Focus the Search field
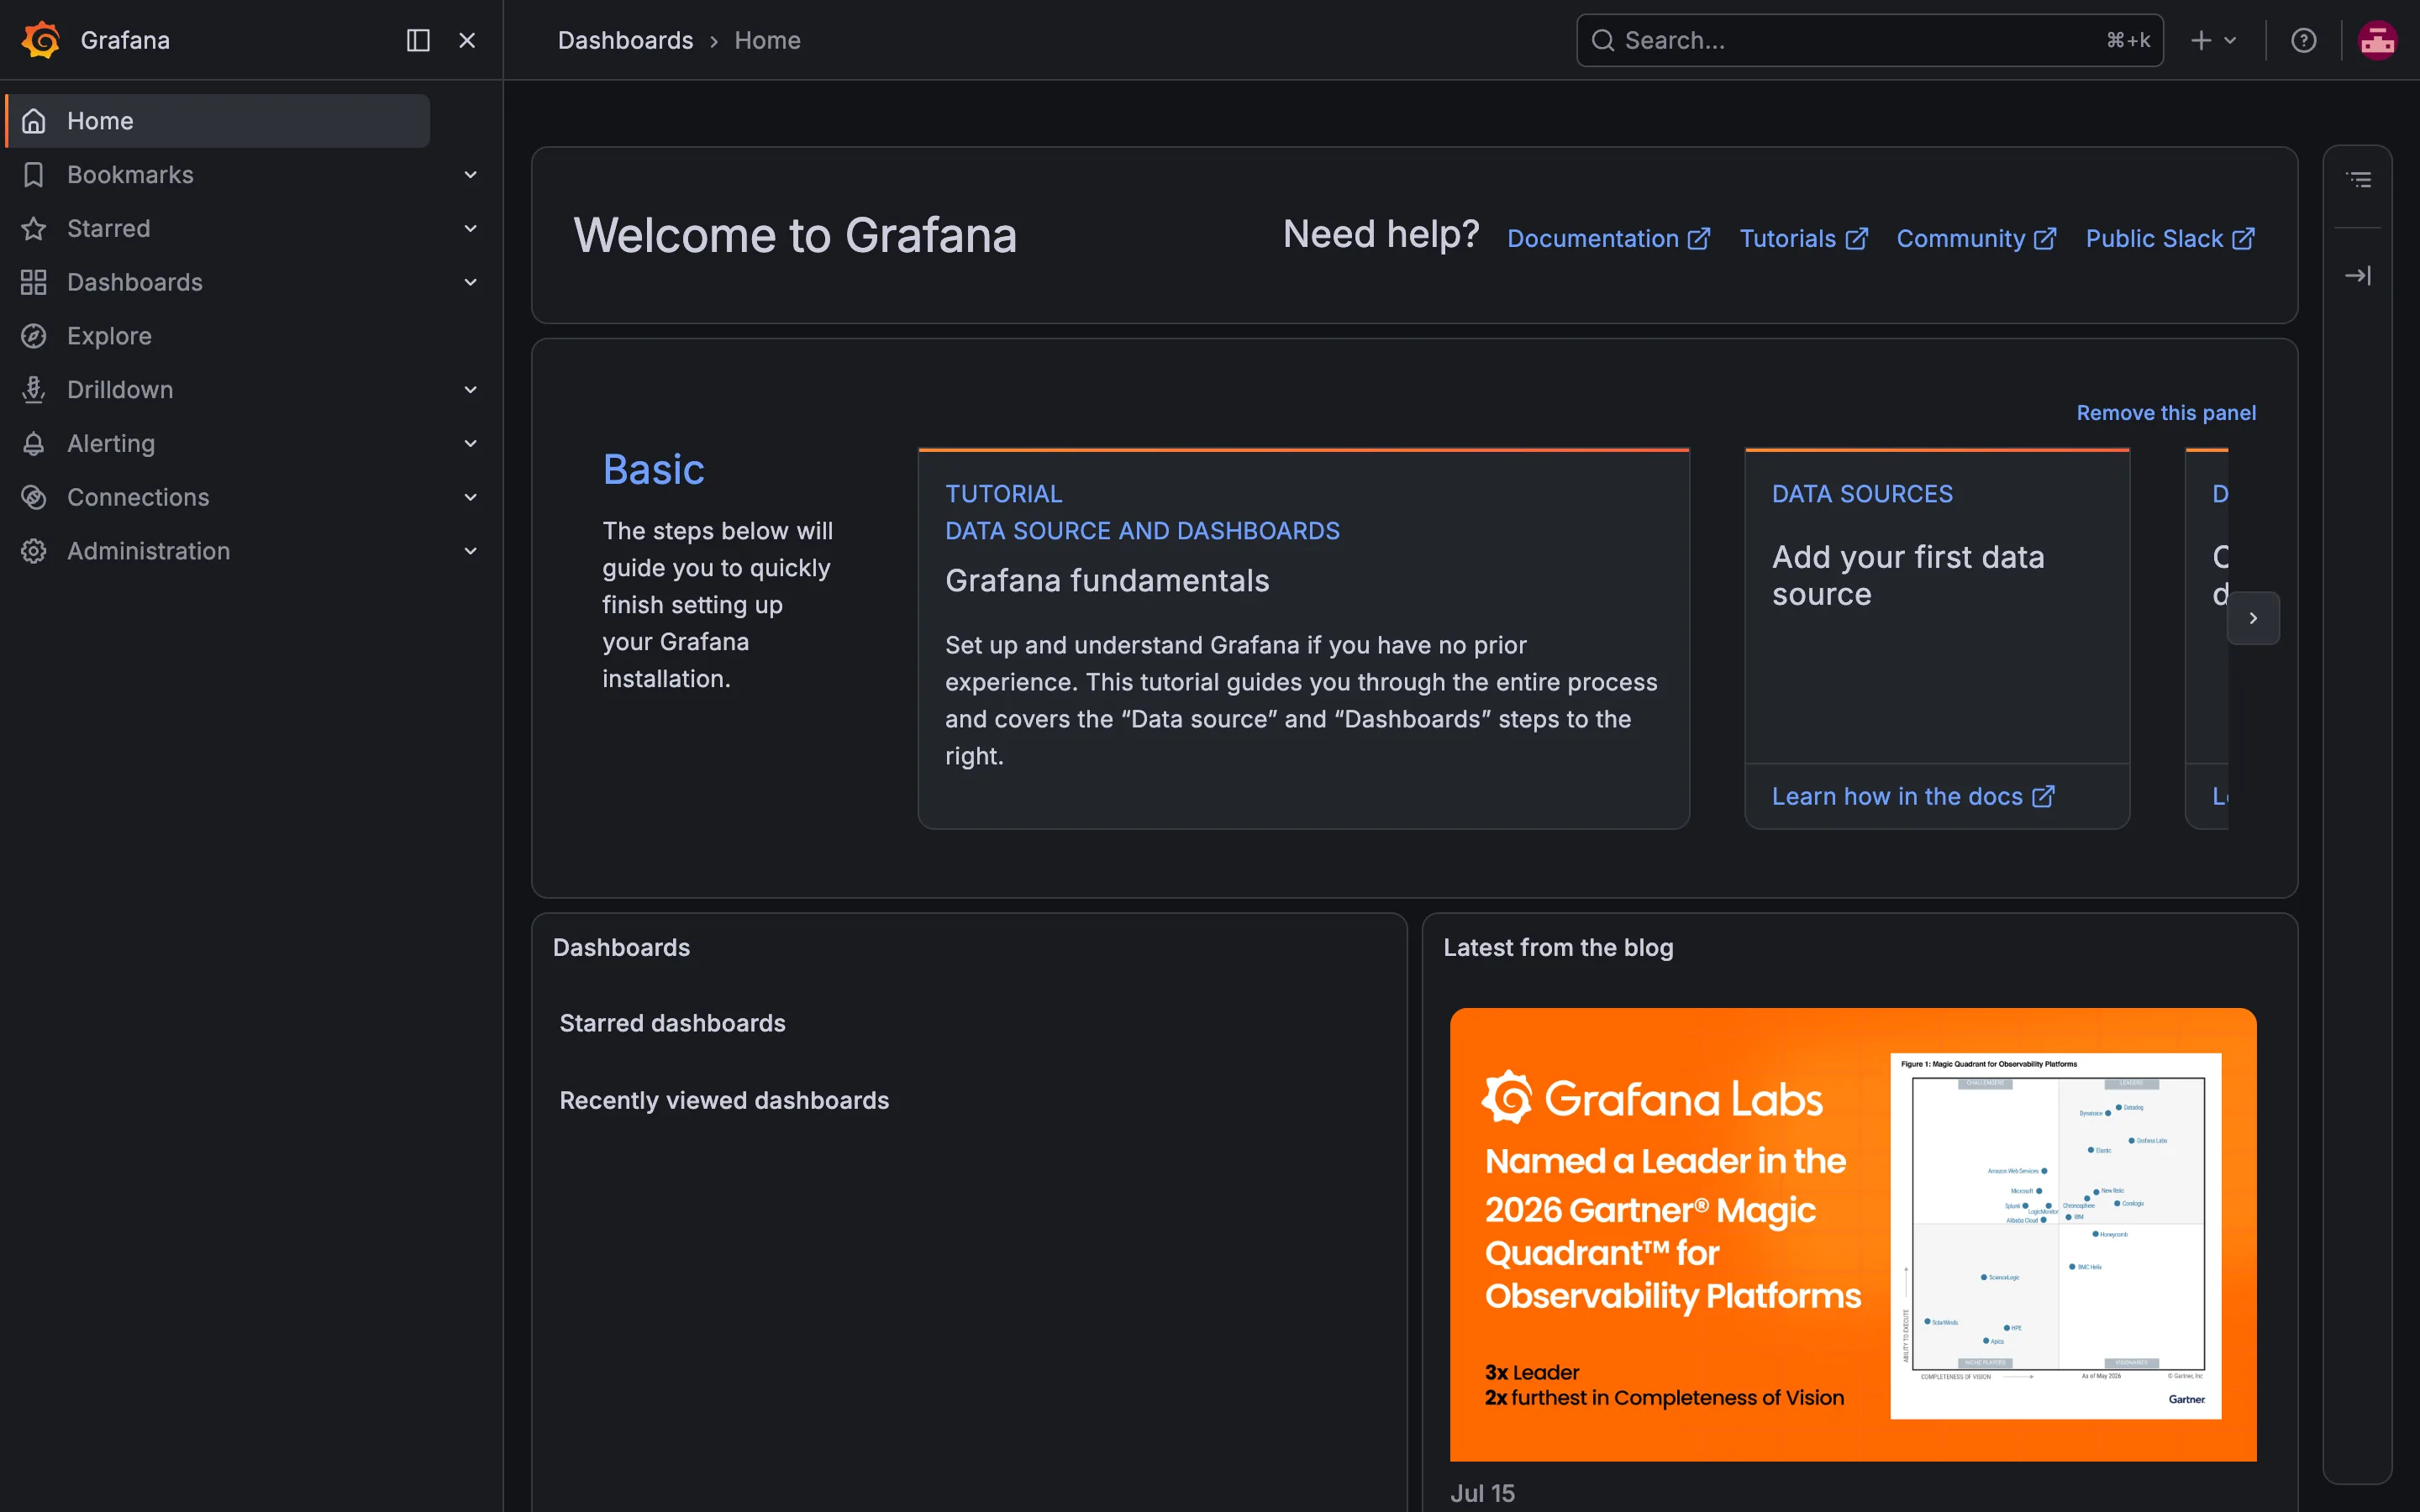This screenshot has width=2420, height=1512. [x=1869, y=40]
